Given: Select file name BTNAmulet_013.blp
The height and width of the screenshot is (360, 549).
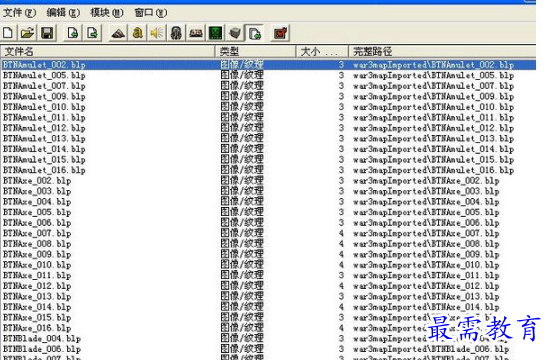Looking at the screenshot, I should pos(44,138).
